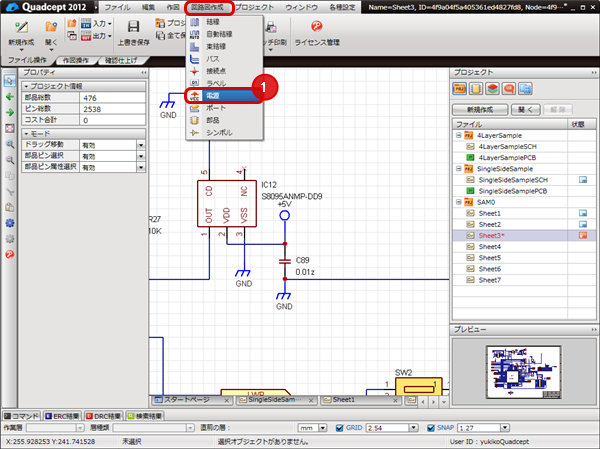Open the 各種設定 settings menu
600x449 pixels.
point(342,7)
